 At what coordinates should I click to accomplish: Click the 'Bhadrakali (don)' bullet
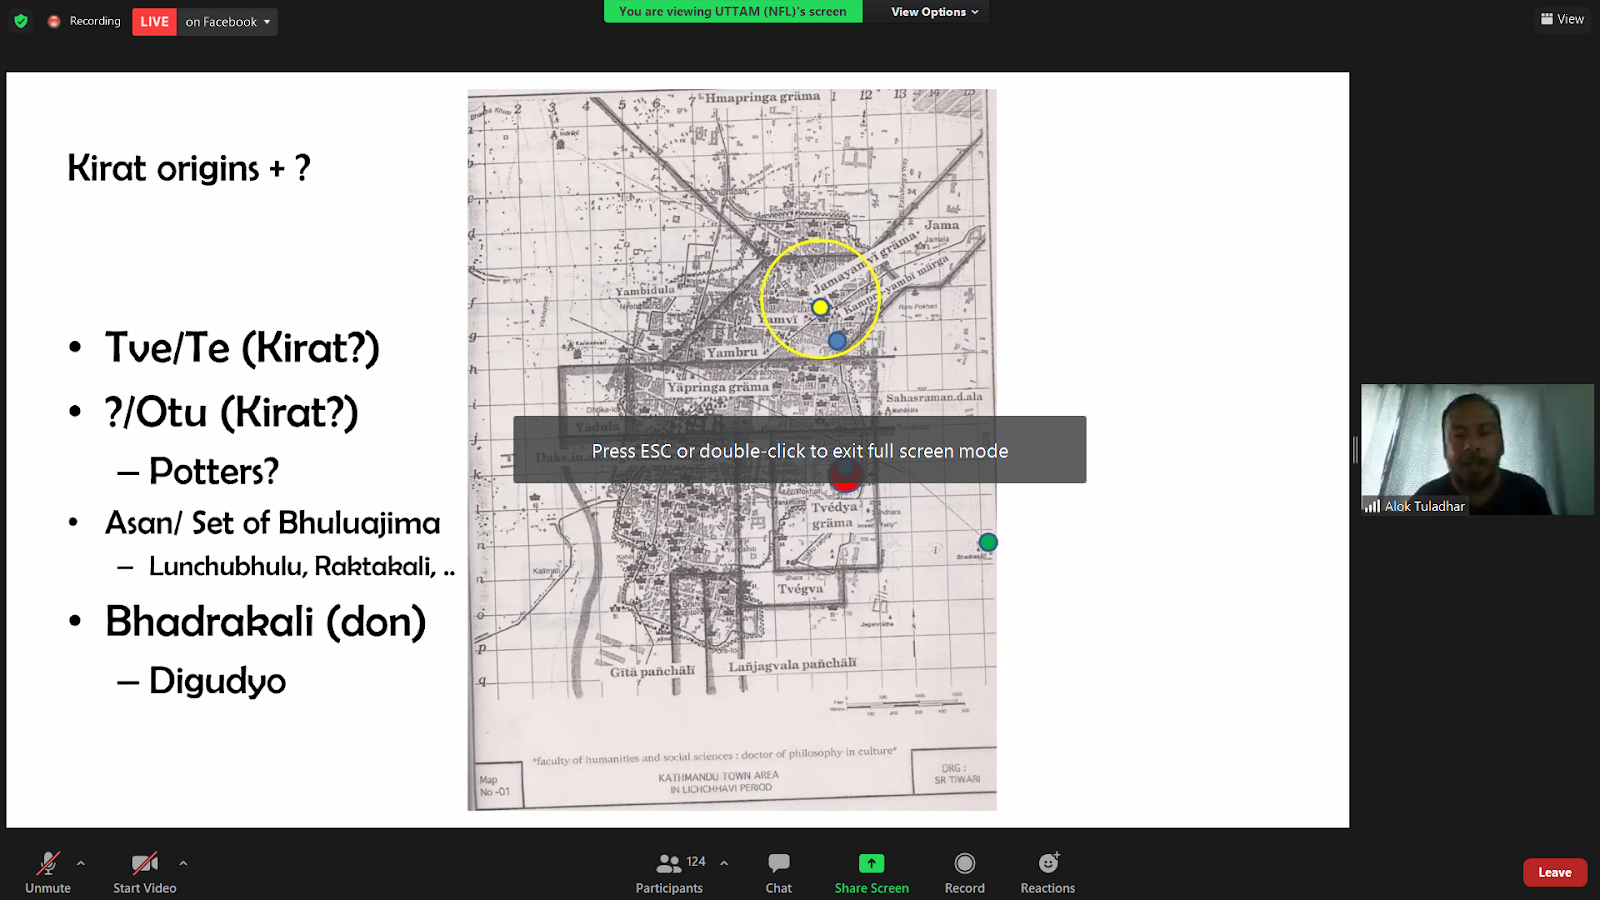[266, 621]
